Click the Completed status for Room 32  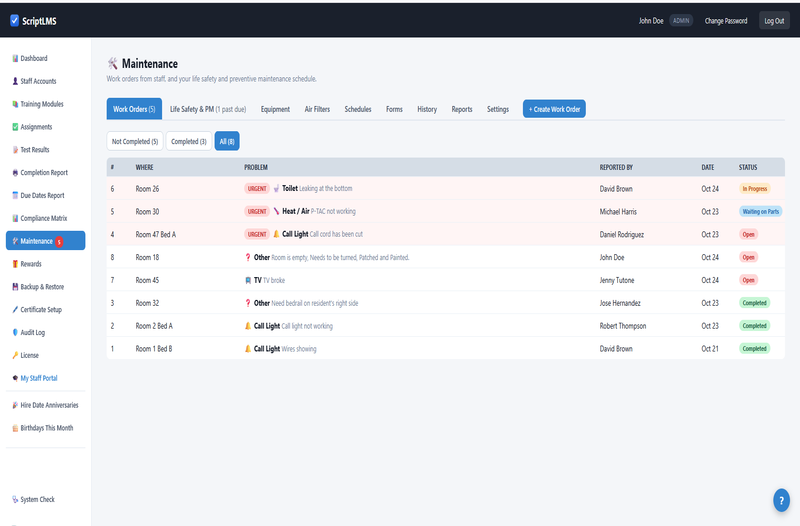pyautogui.click(x=755, y=303)
